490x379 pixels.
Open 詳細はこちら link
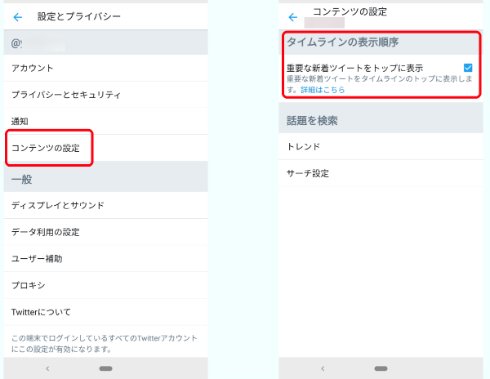pos(323,90)
